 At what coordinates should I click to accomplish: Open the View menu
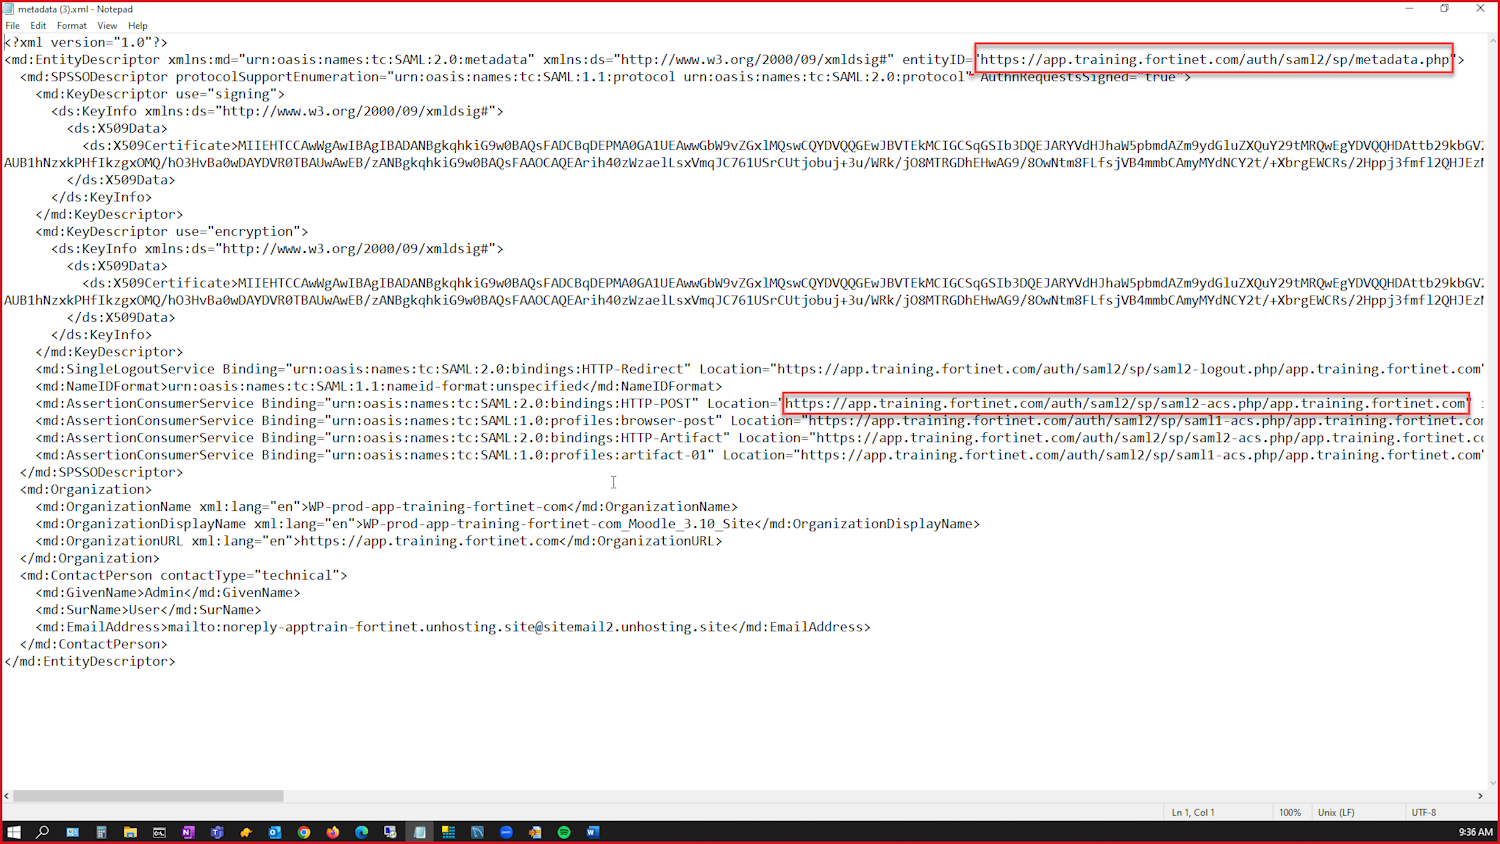pos(107,25)
